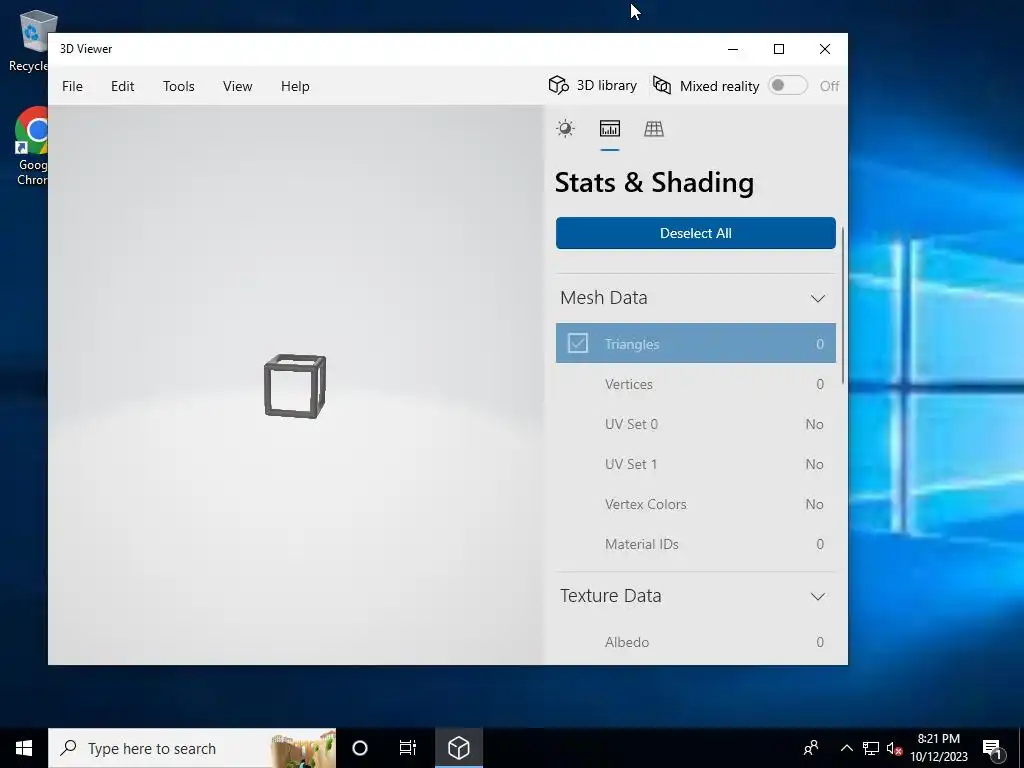1024x768 pixels.
Task: Select the Stats & Shading tab icon
Action: 609,129
